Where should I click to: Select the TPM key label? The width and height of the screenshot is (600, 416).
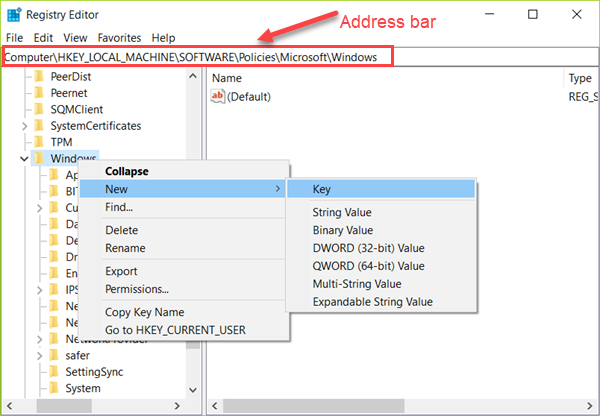pos(61,142)
